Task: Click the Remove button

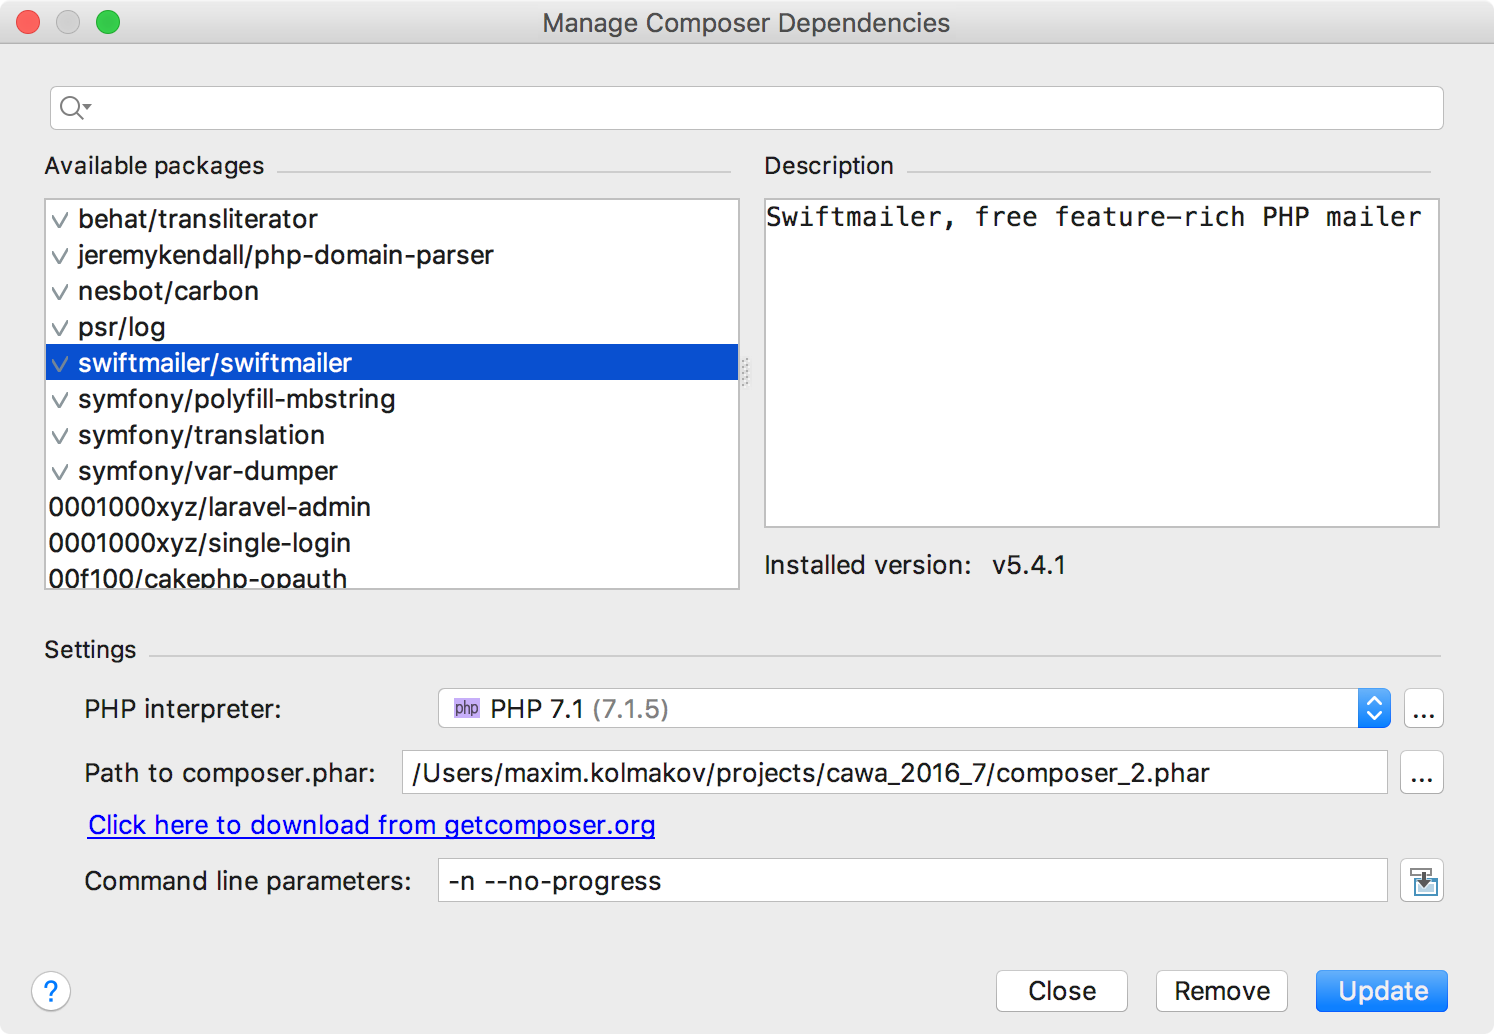Action: [x=1222, y=991]
